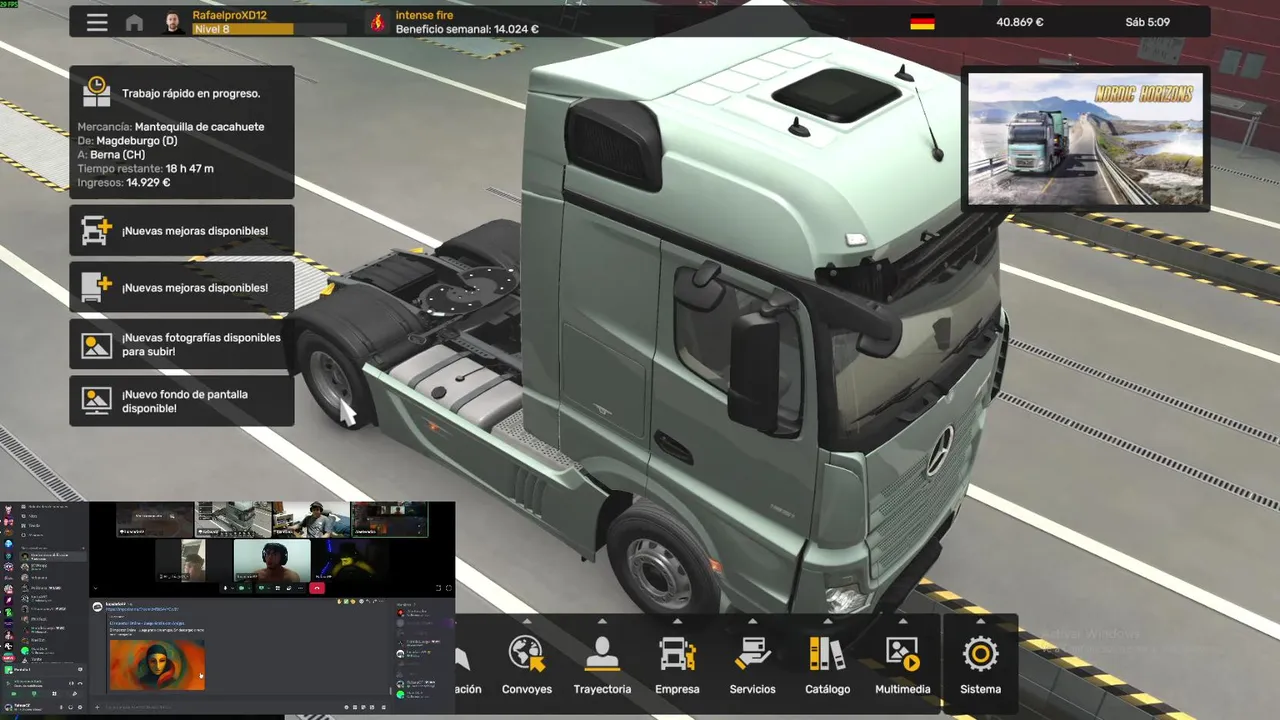Viewport: 1280px width, 720px height.
Task: Toggle mute in Discord user panel
Action: click(x=61, y=707)
